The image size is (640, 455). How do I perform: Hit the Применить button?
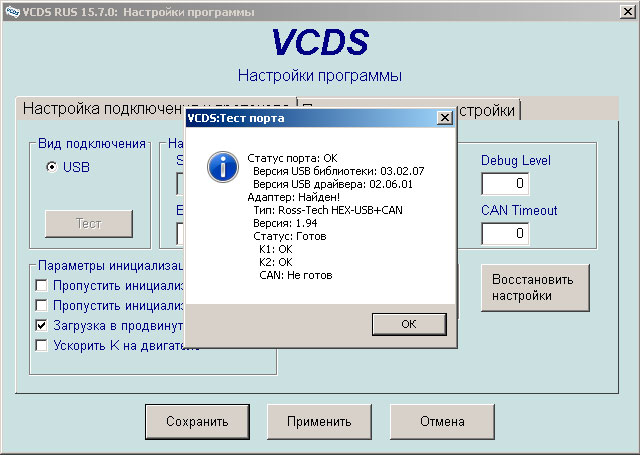319,422
